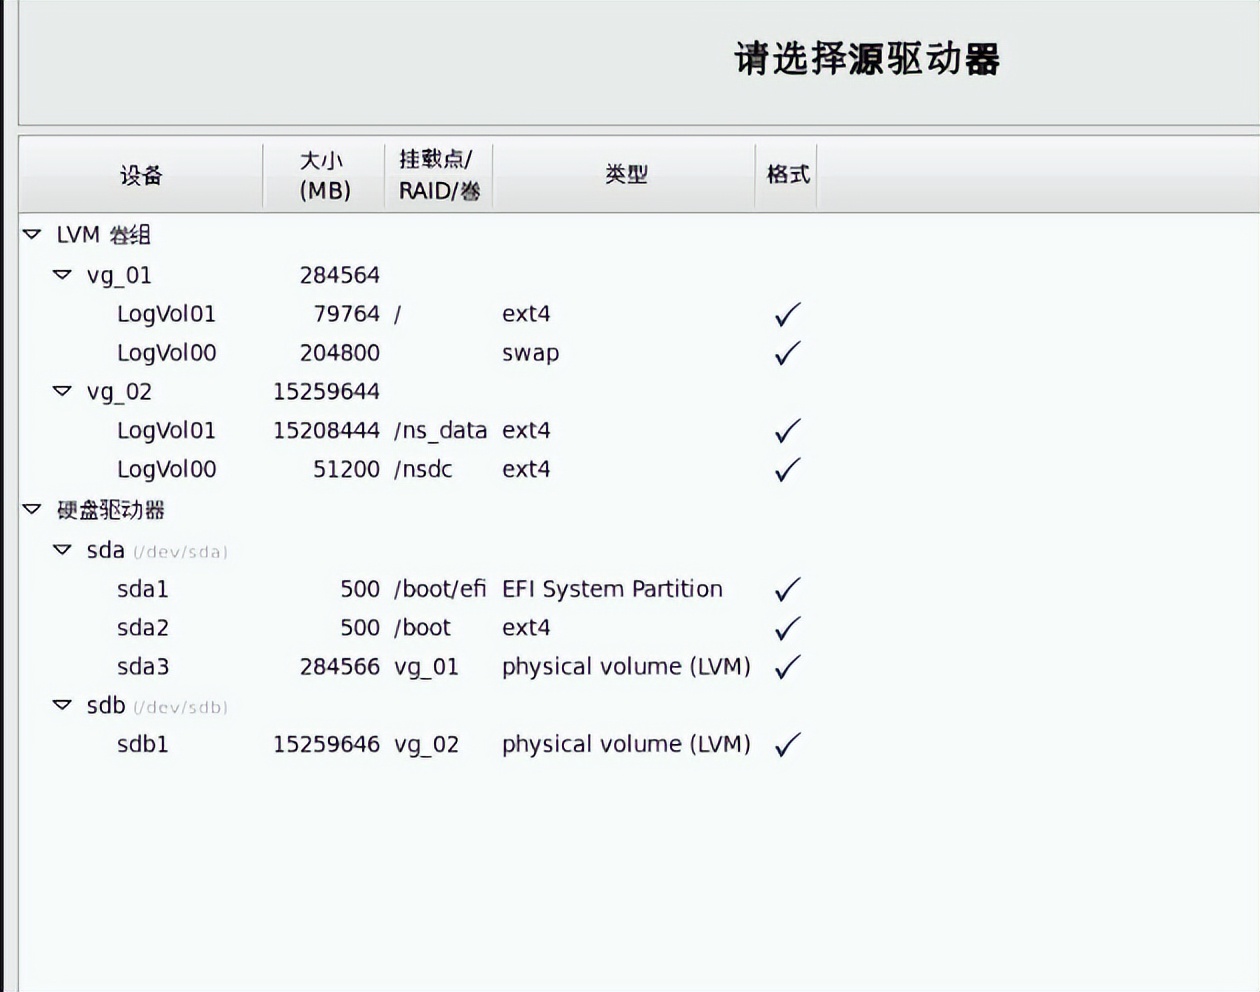
Task: Toggle format checkmark for /ns_data volume
Action: point(786,430)
